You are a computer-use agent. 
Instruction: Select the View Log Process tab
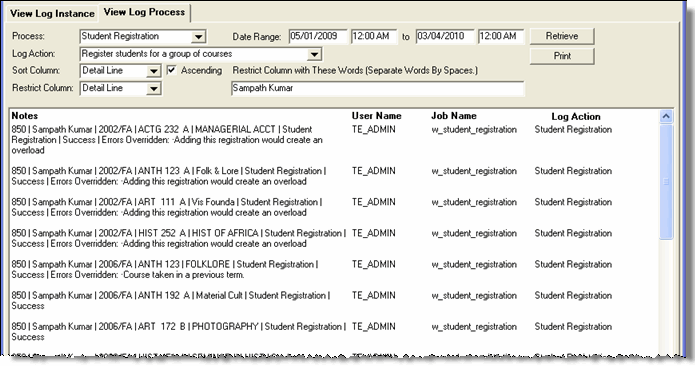(x=144, y=12)
